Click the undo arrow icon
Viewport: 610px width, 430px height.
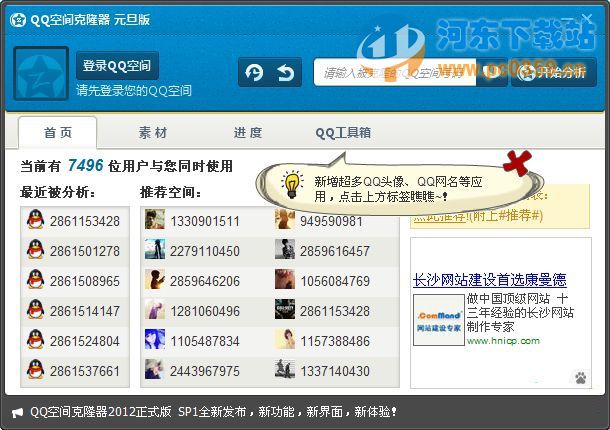point(286,73)
